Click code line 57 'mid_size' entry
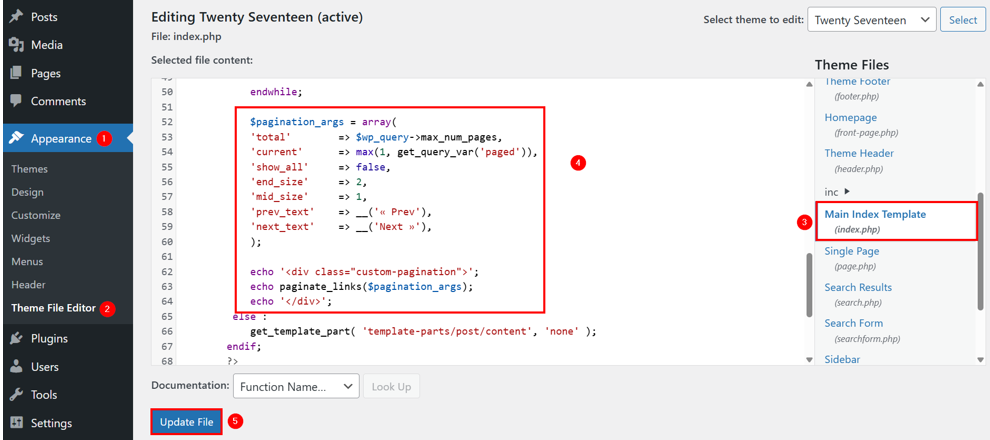The width and height of the screenshot is (990, 440). pos(309,197)
